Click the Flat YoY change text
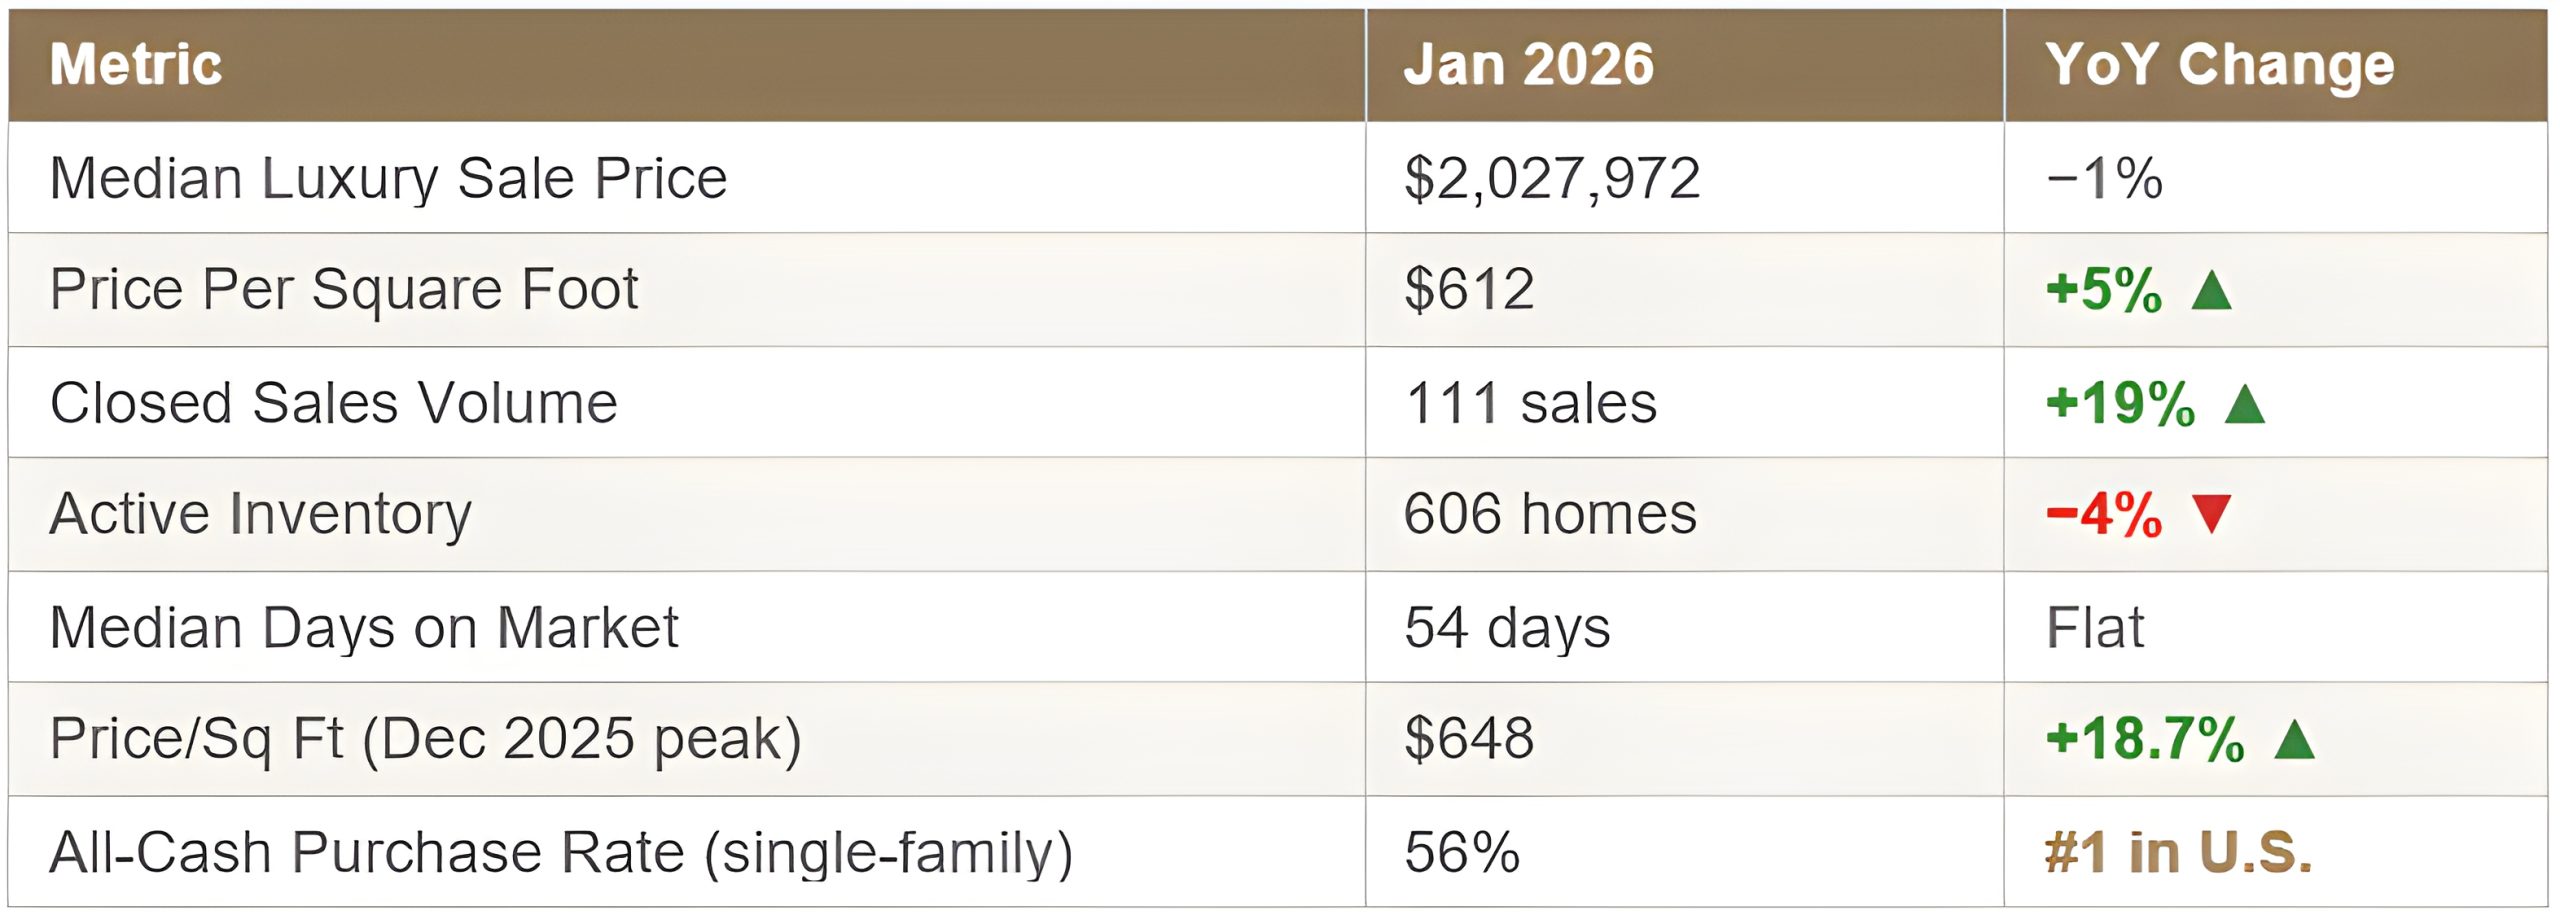 click(2094, 628)
